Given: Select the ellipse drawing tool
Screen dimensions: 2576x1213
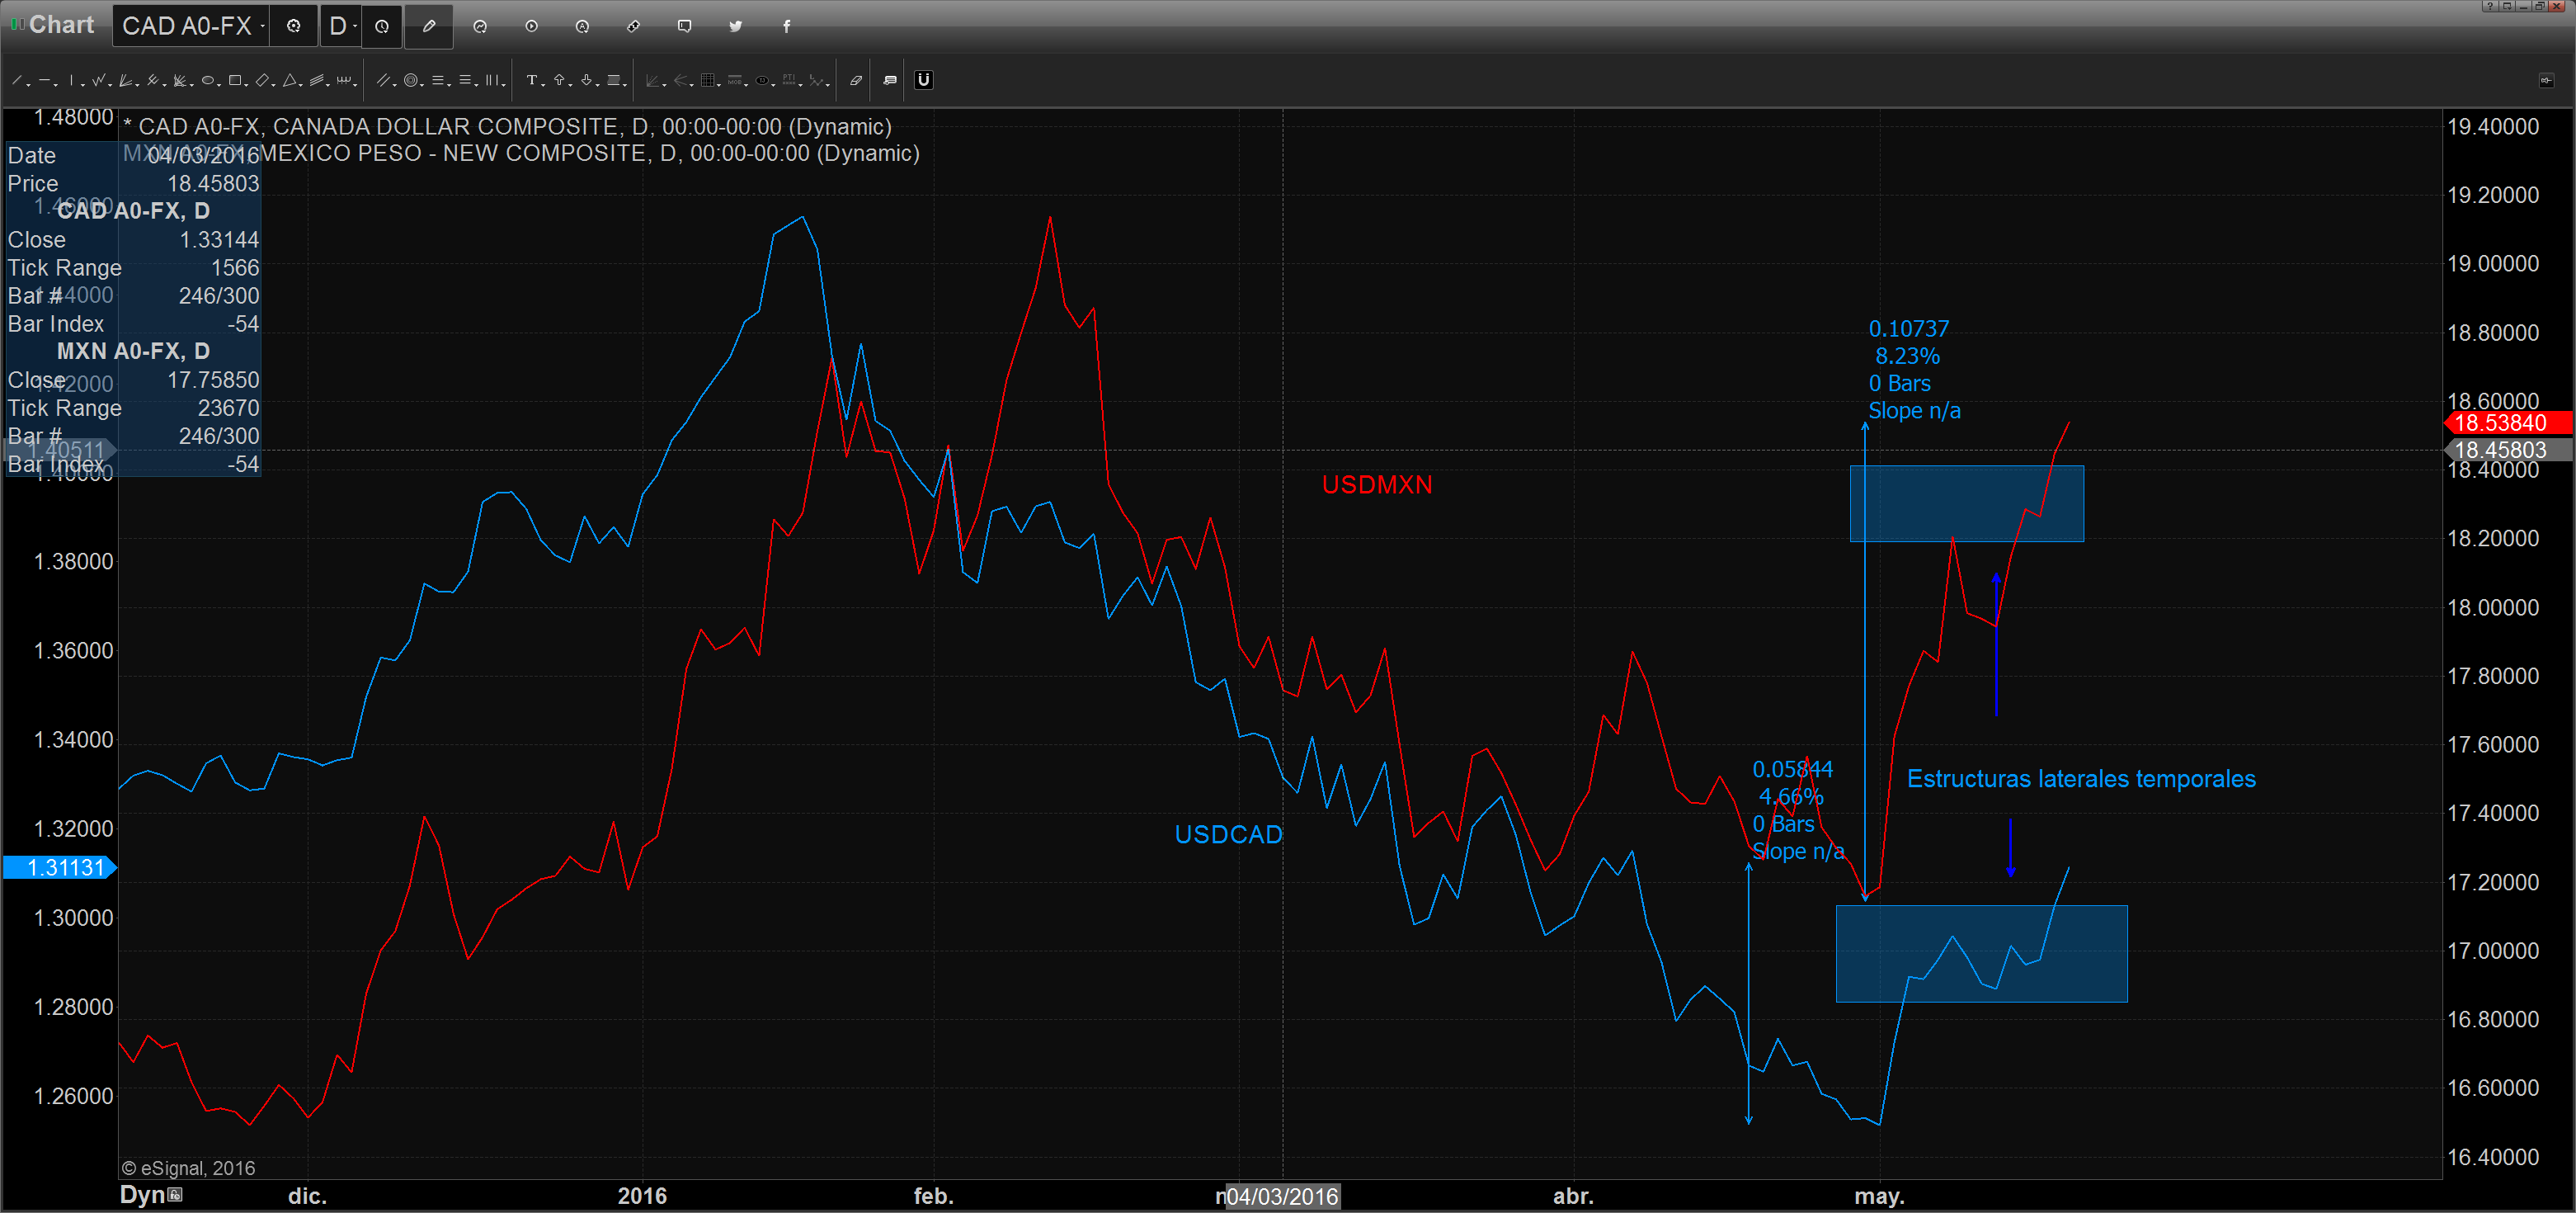Looking at the screenshot, I should pyautogui.click(x=208, y=80).
